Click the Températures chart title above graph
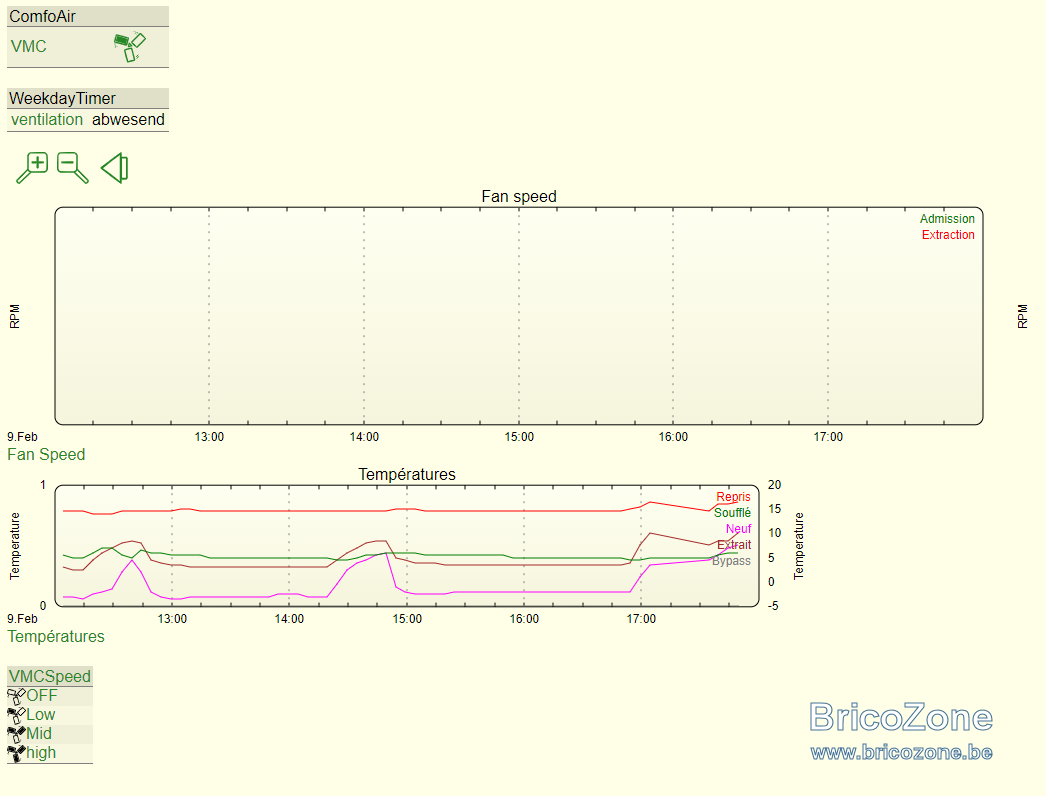Screen dimensions: 1046x796 (x=407, y=474)
